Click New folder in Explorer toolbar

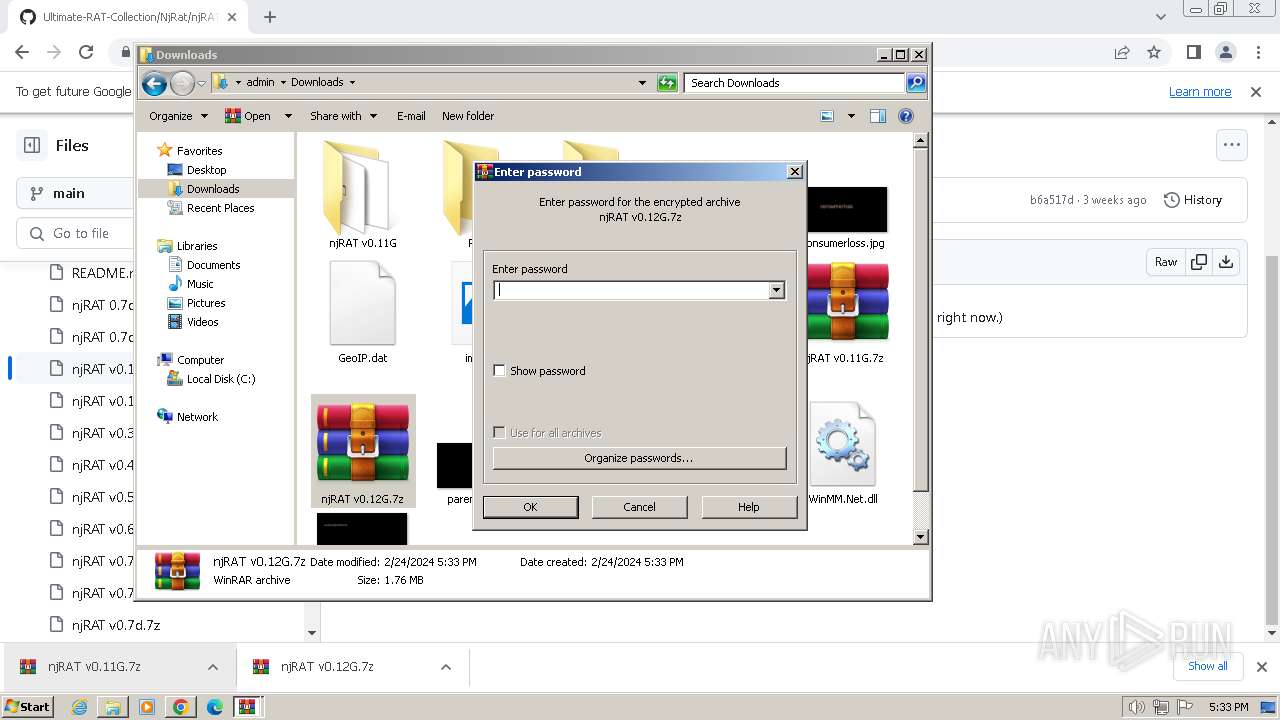468,116
